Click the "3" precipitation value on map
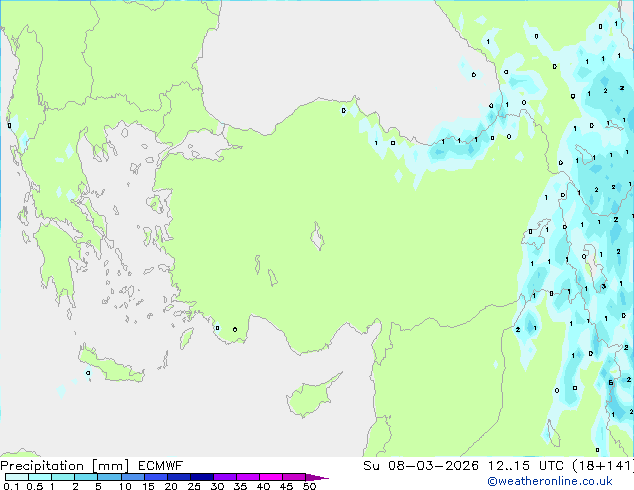The image size is (634, 490). click(604, 286)
